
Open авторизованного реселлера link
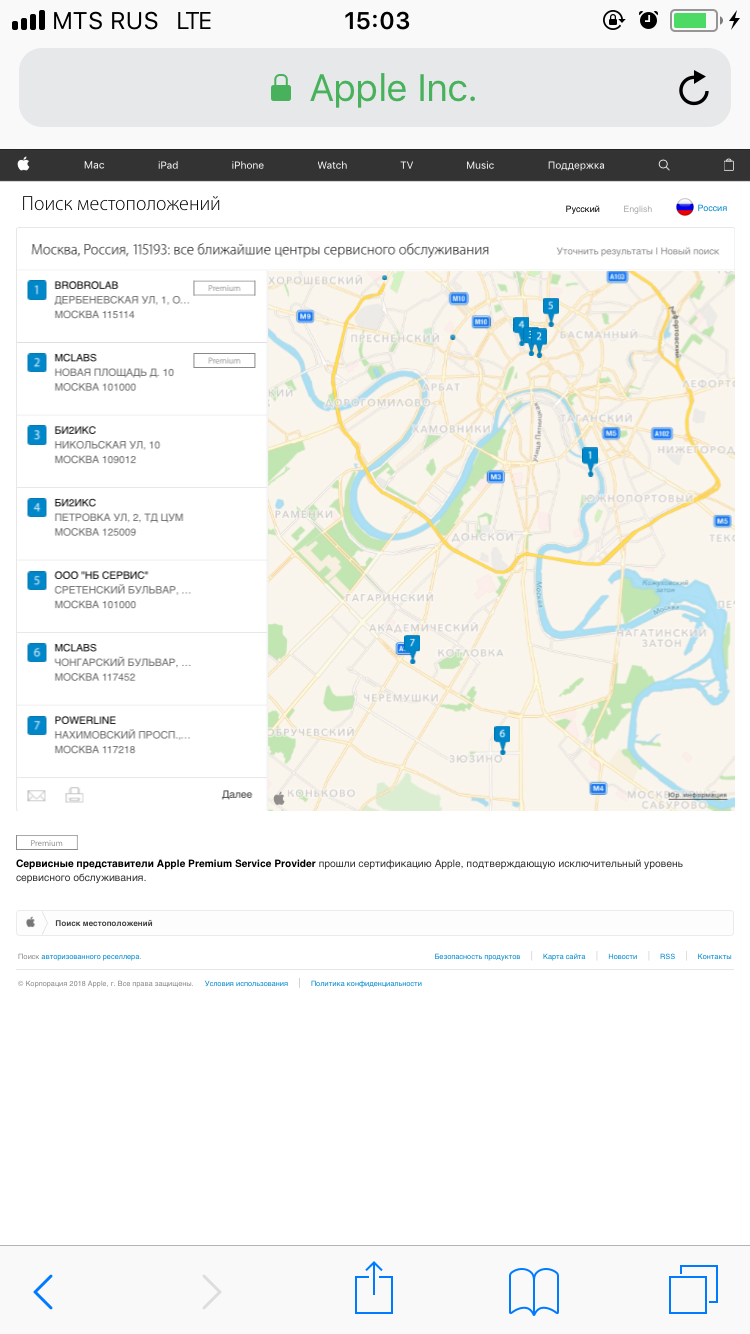coord(91,956)
